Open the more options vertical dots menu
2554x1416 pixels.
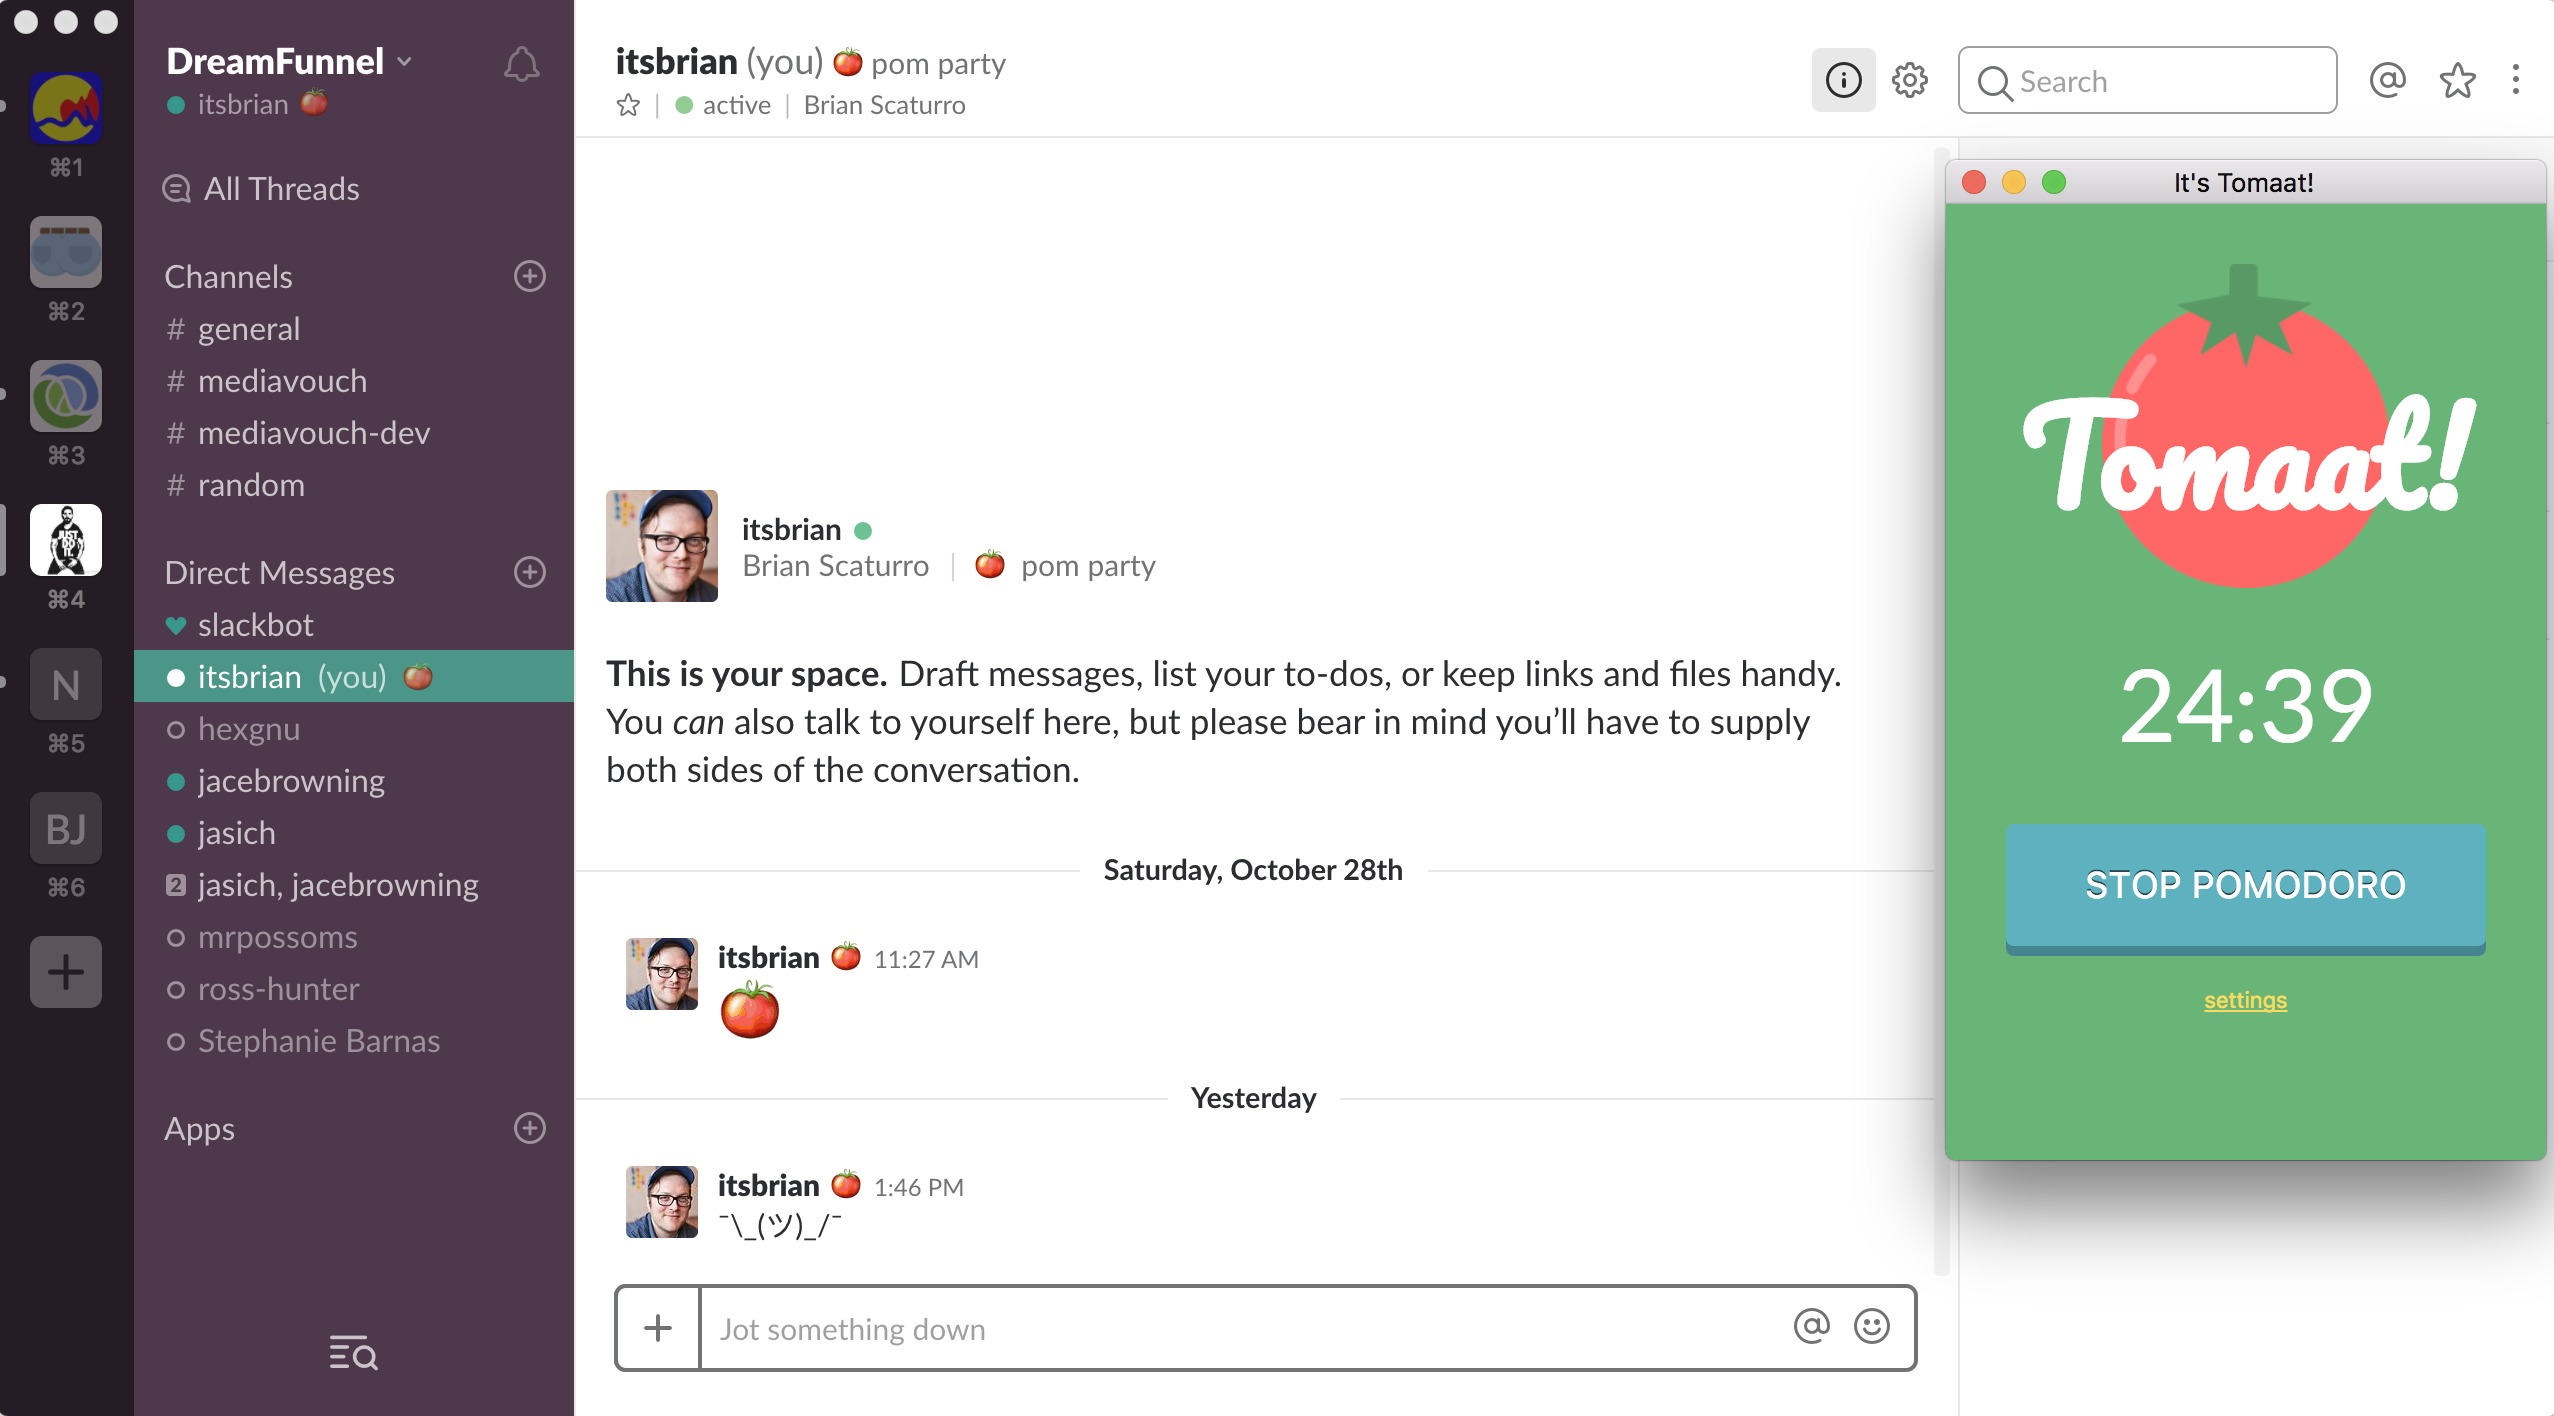coord(2516,80)
